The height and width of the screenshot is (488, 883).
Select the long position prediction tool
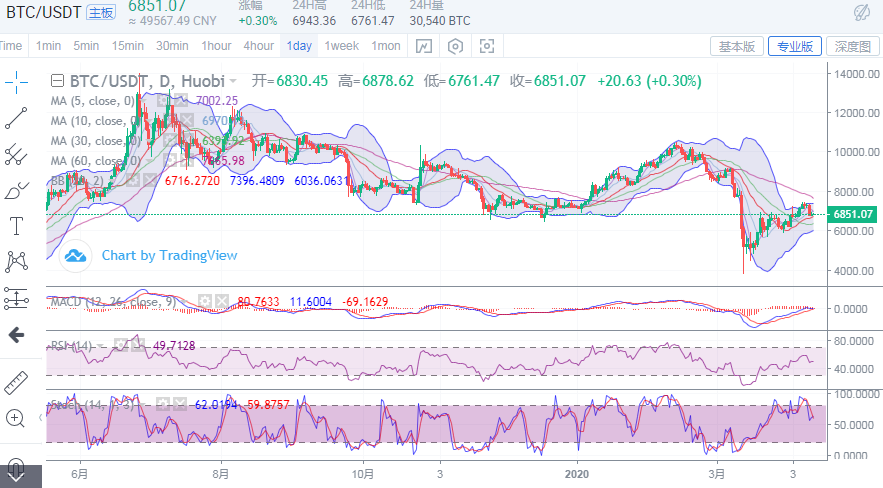click(16, 298)
